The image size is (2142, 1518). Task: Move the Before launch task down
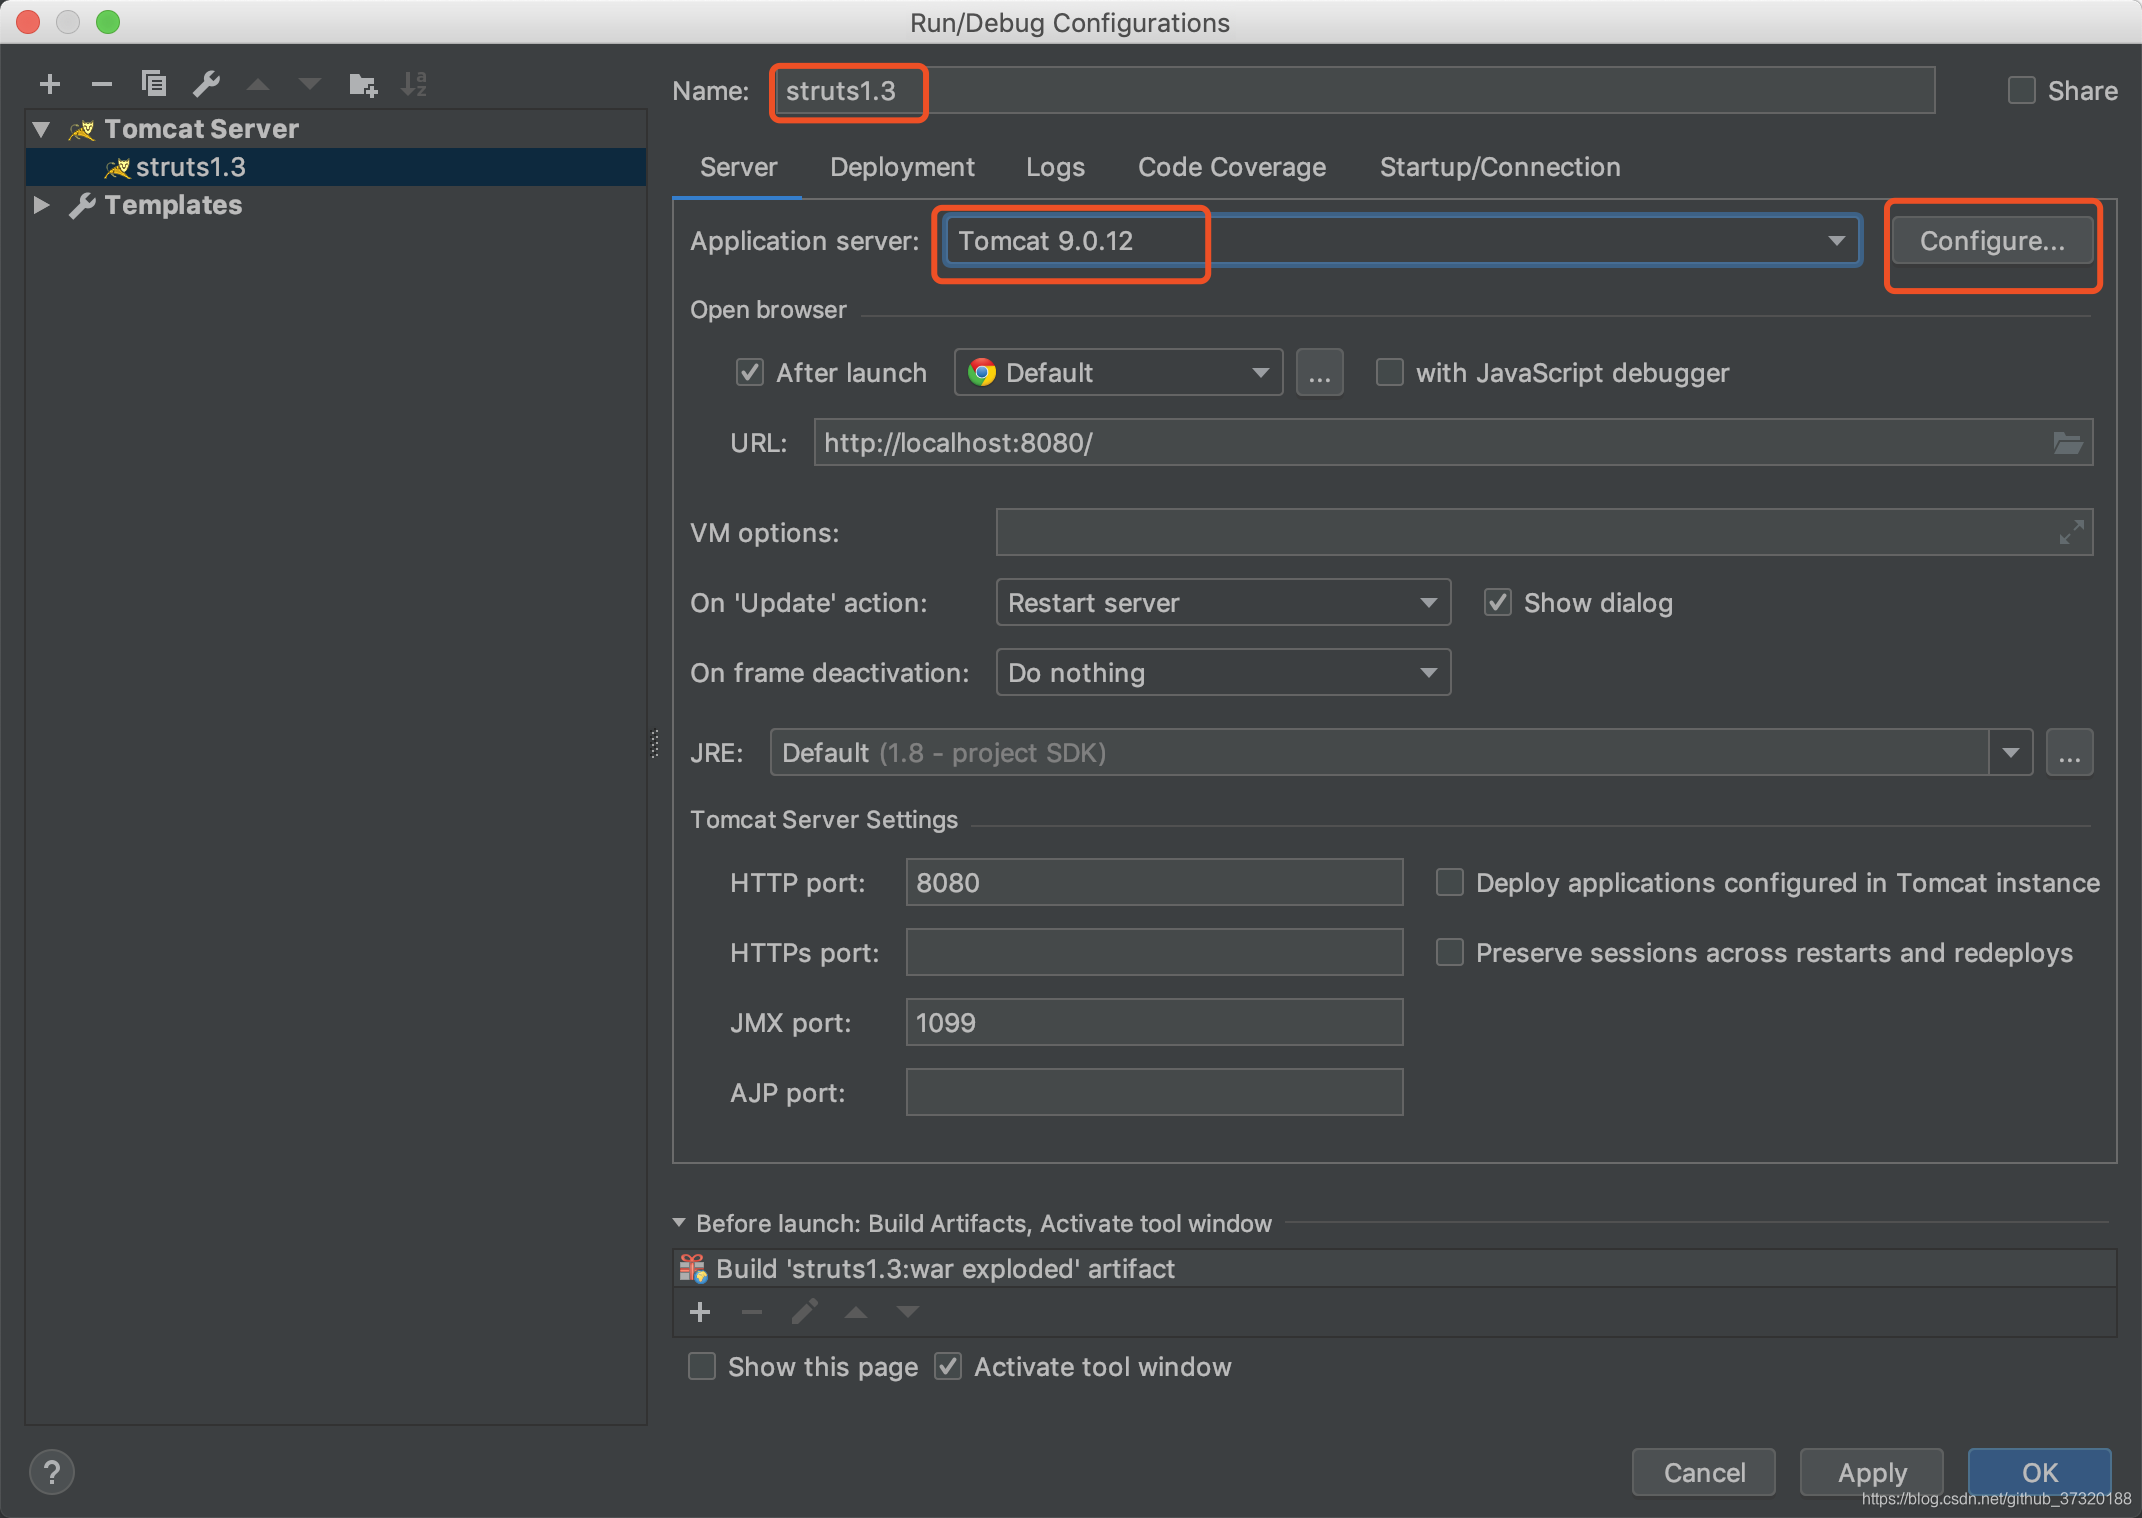coord(908,1313)
